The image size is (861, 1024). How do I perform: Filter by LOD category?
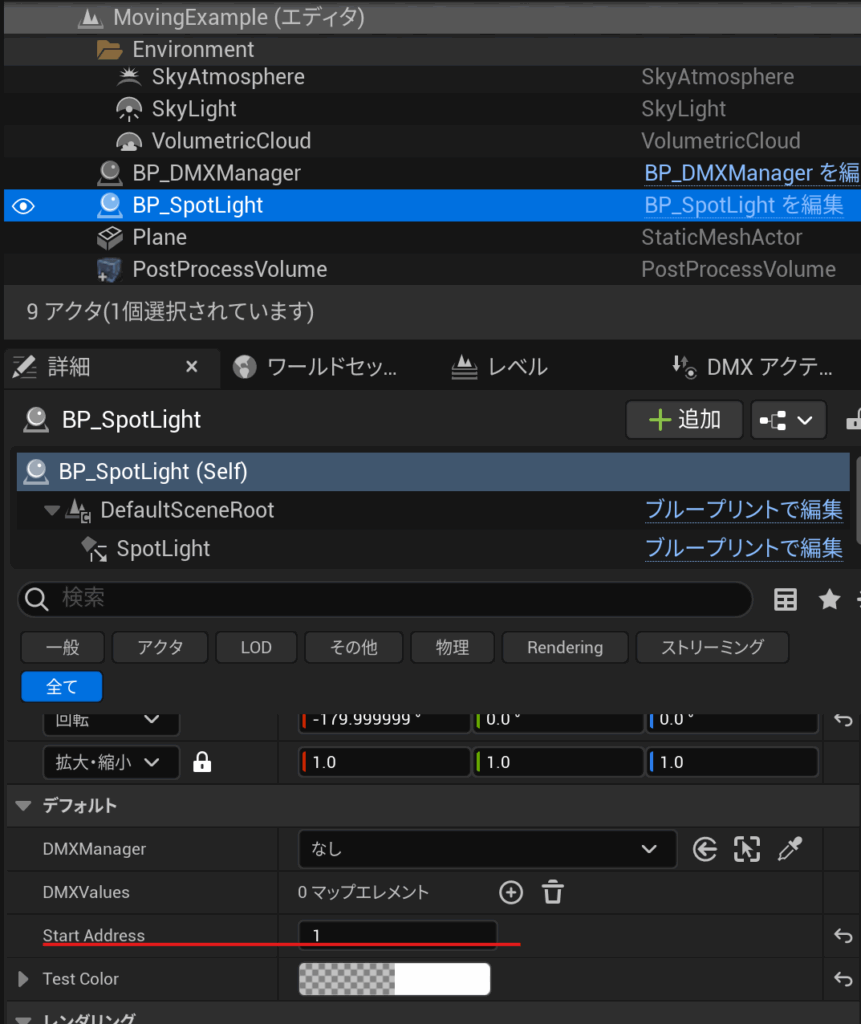click(x=256, y=647)
